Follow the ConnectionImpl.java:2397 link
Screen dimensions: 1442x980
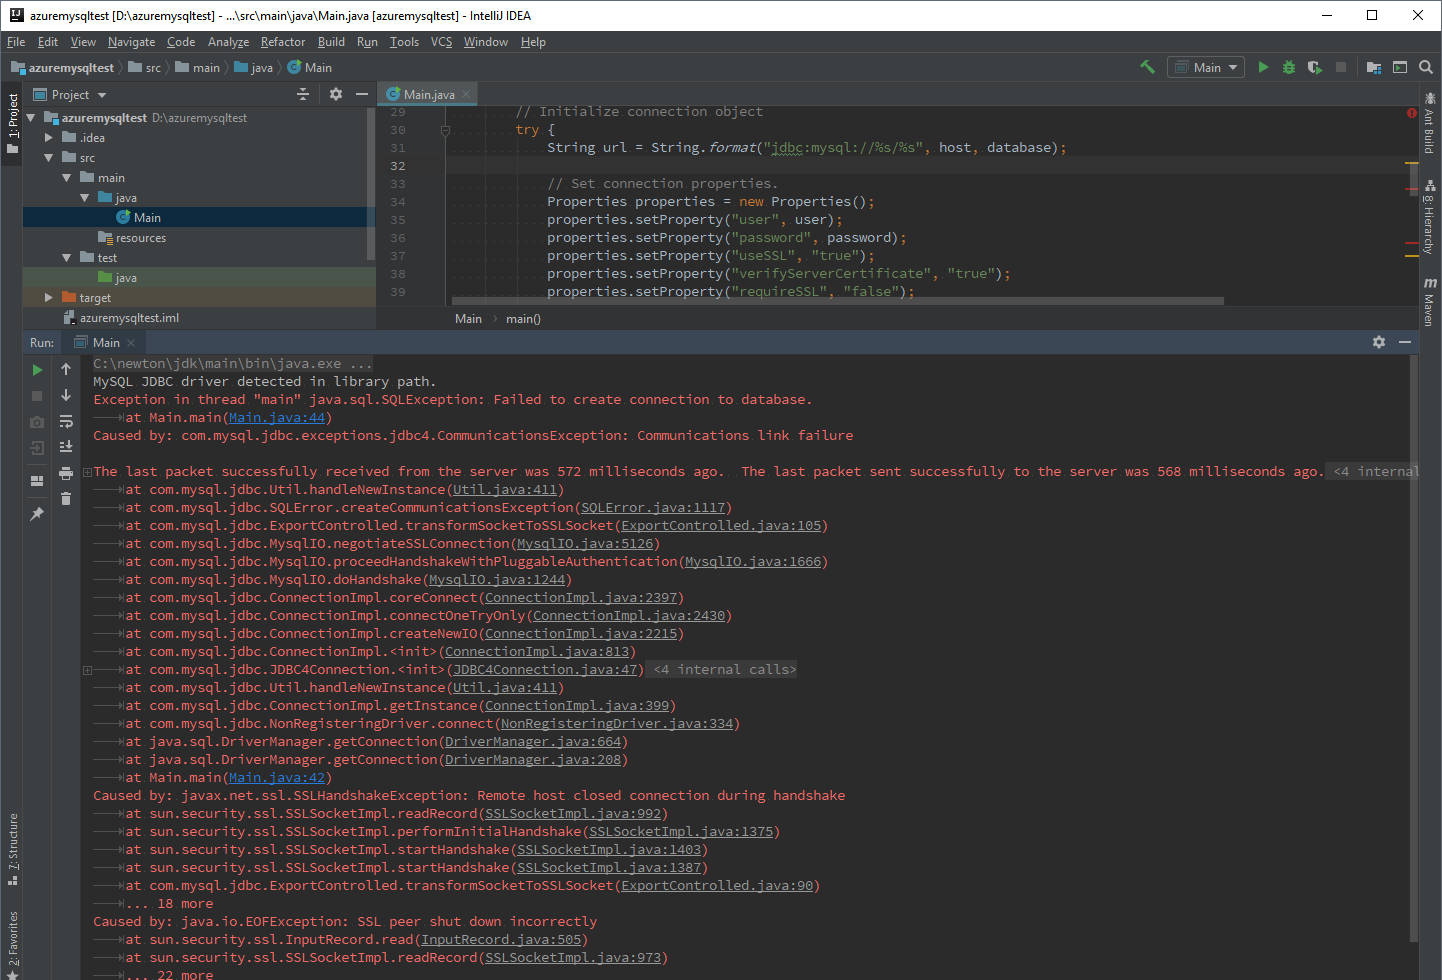click(580, 598)
